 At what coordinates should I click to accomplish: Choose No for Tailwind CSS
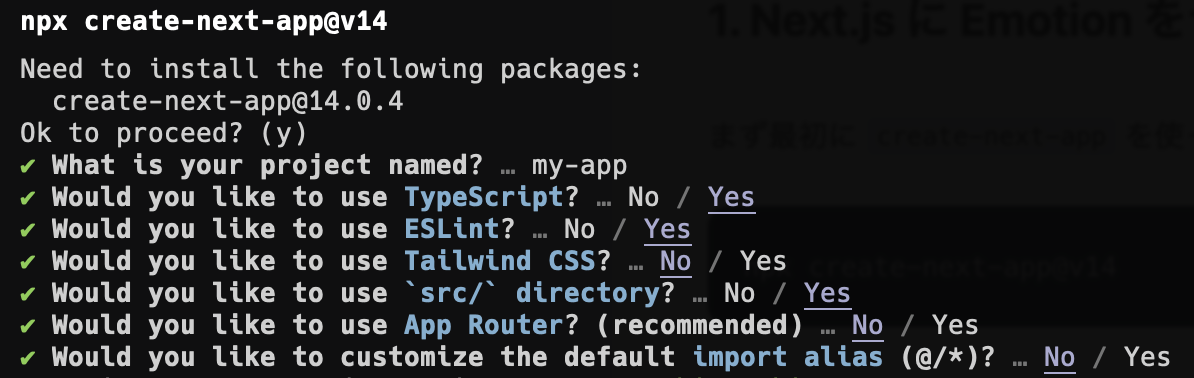[x=675, y=261]
